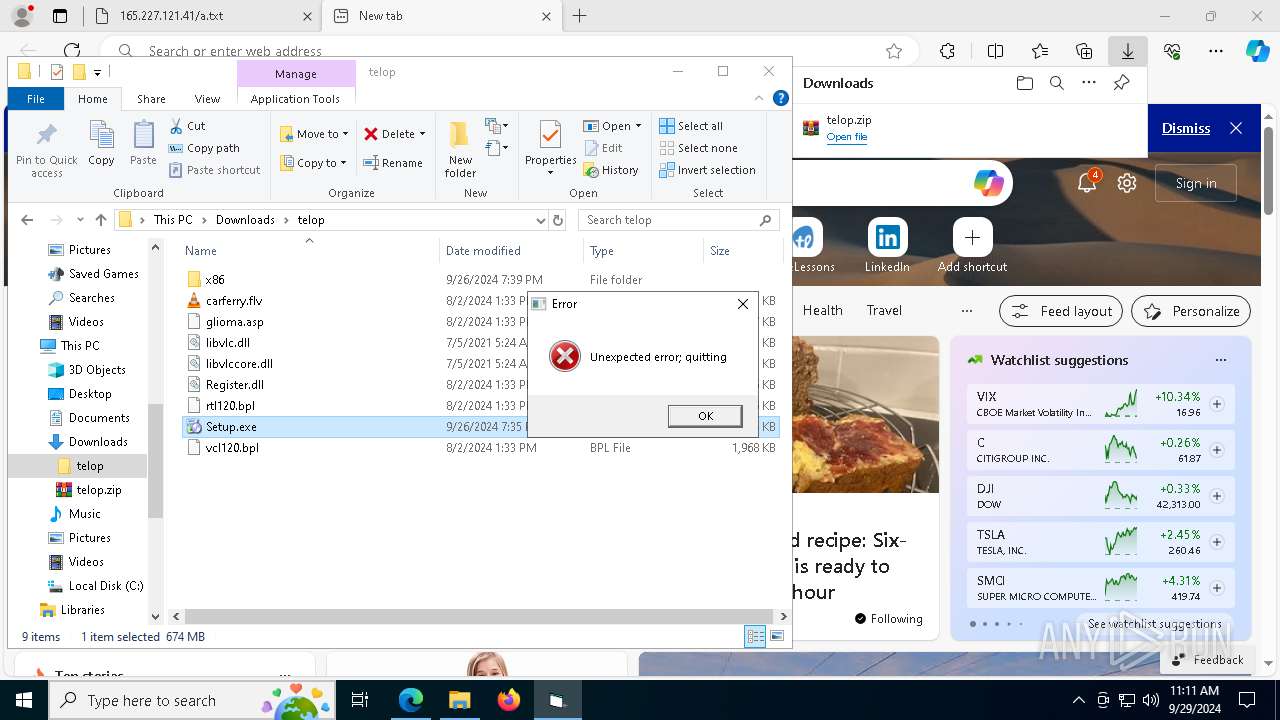The width and height of the screenshot is (1280, 720).
Task: Select the libvlc.dll file
Action: click(x=228, y=343)
